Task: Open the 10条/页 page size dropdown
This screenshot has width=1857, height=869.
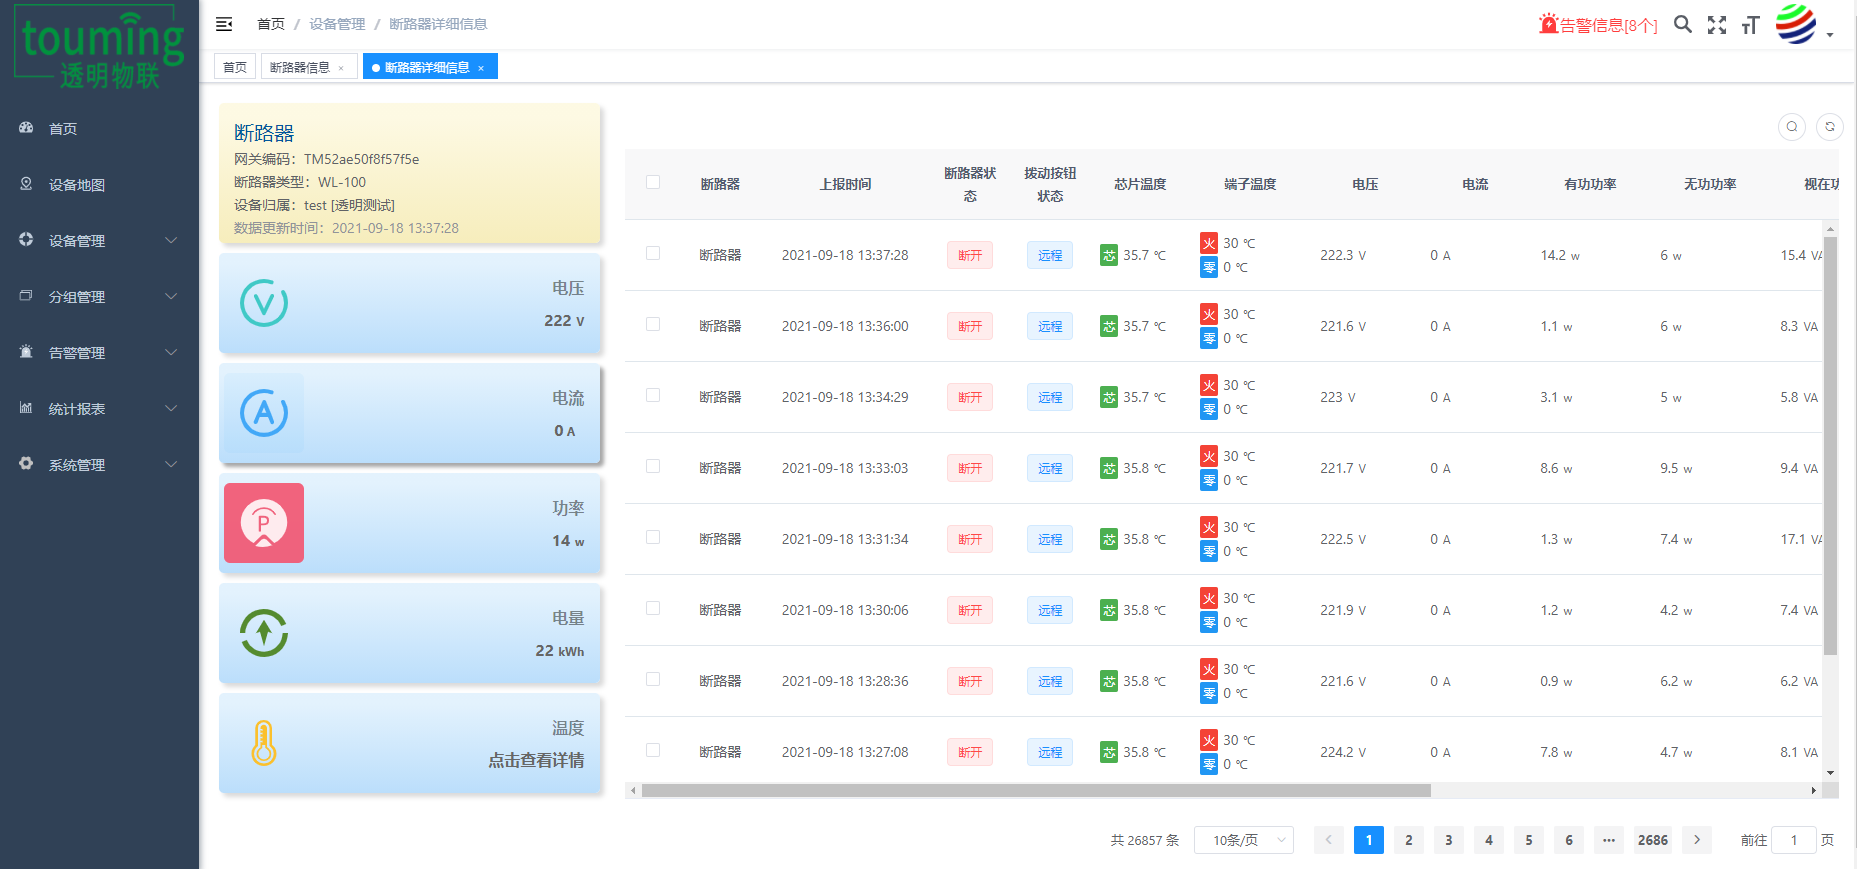Action: [1243, 840]
